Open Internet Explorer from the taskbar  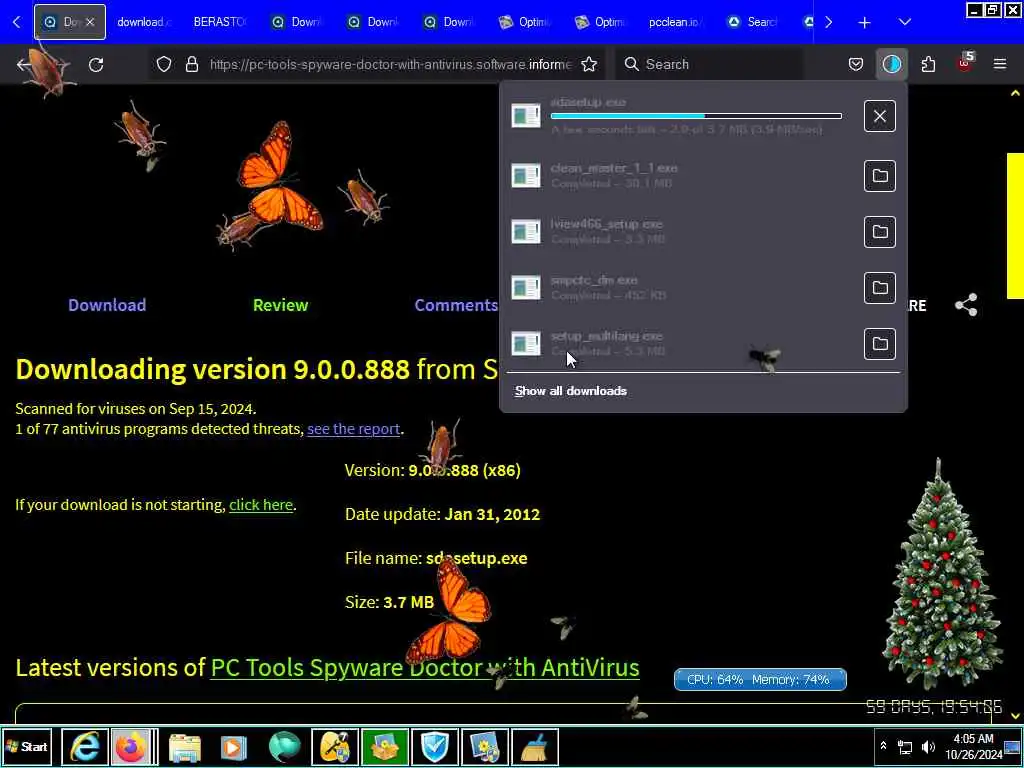(85, 747)
